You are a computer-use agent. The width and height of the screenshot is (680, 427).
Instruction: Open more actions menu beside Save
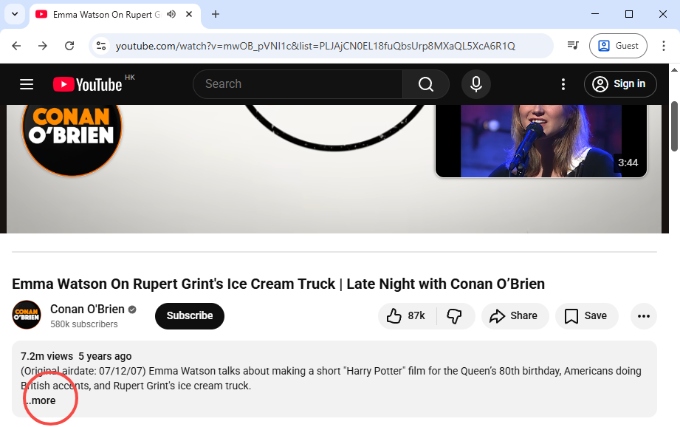644,316
